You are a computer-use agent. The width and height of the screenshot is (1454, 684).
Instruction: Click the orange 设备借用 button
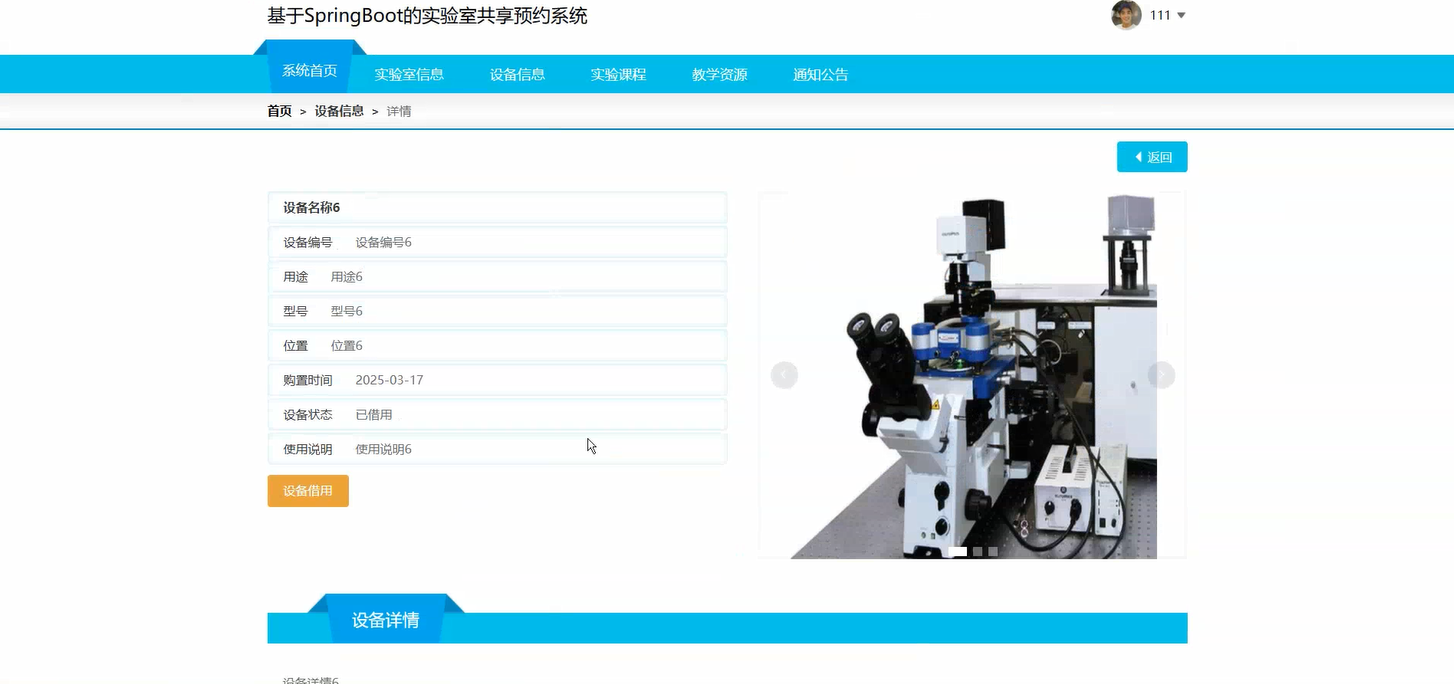308,491
